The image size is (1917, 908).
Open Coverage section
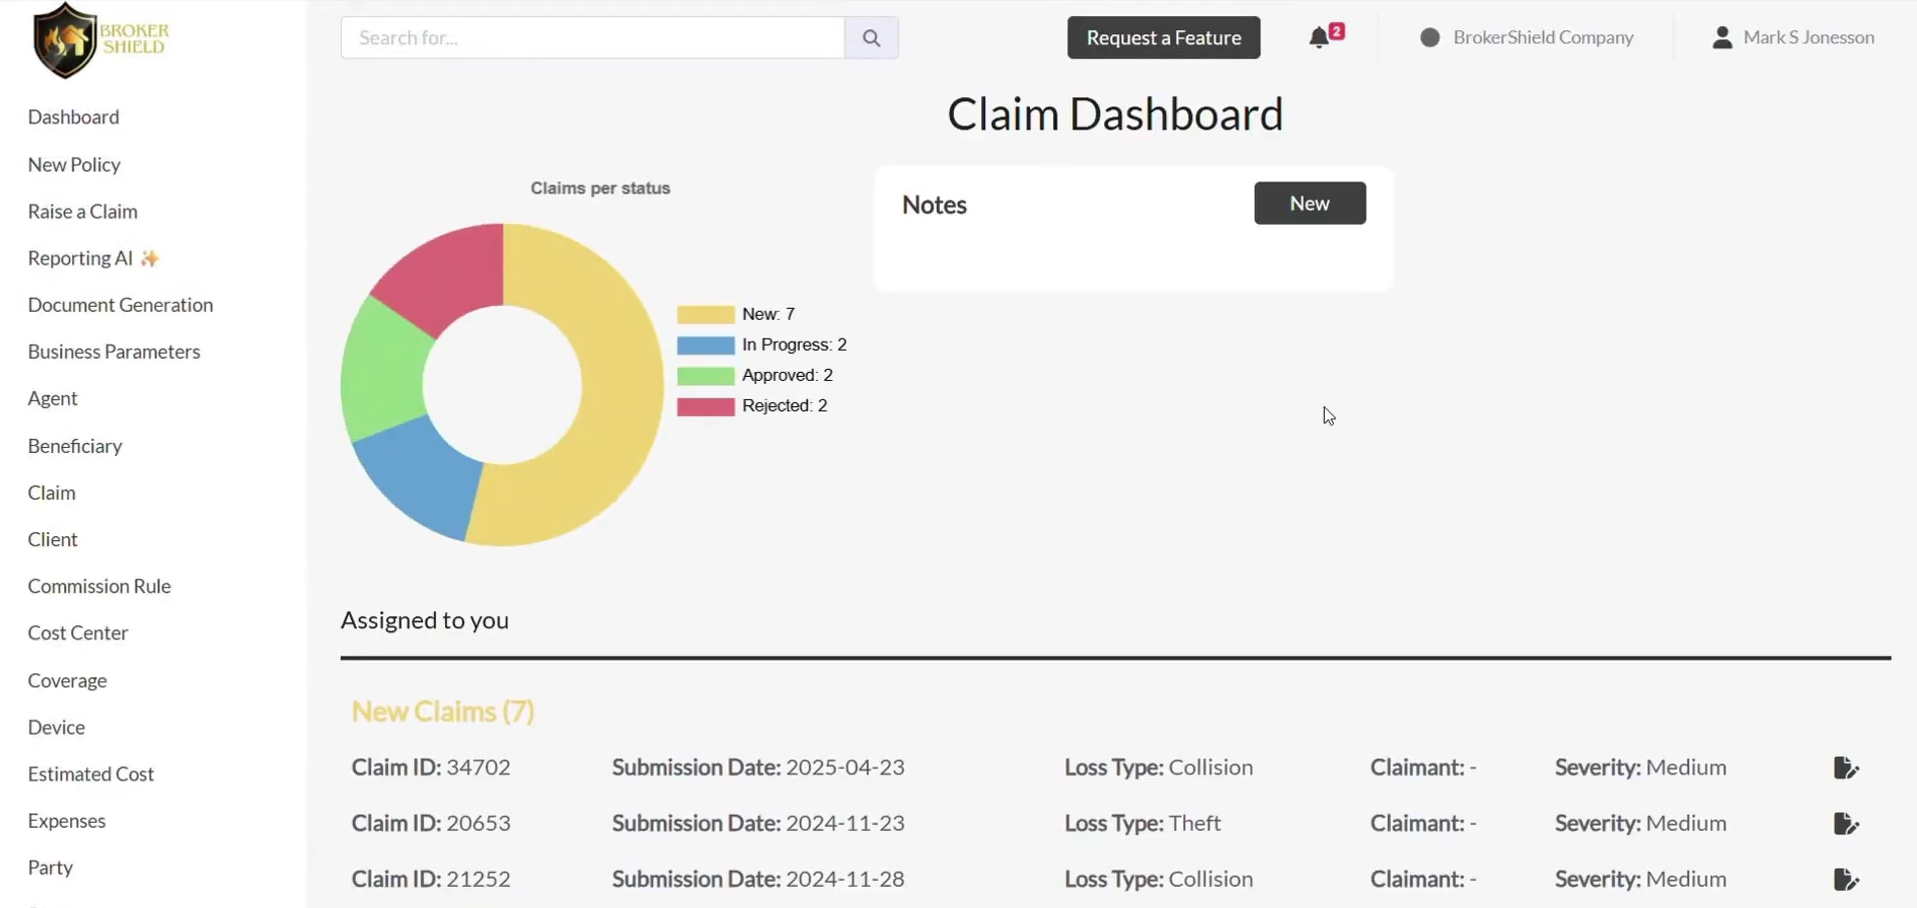(67, 680)
